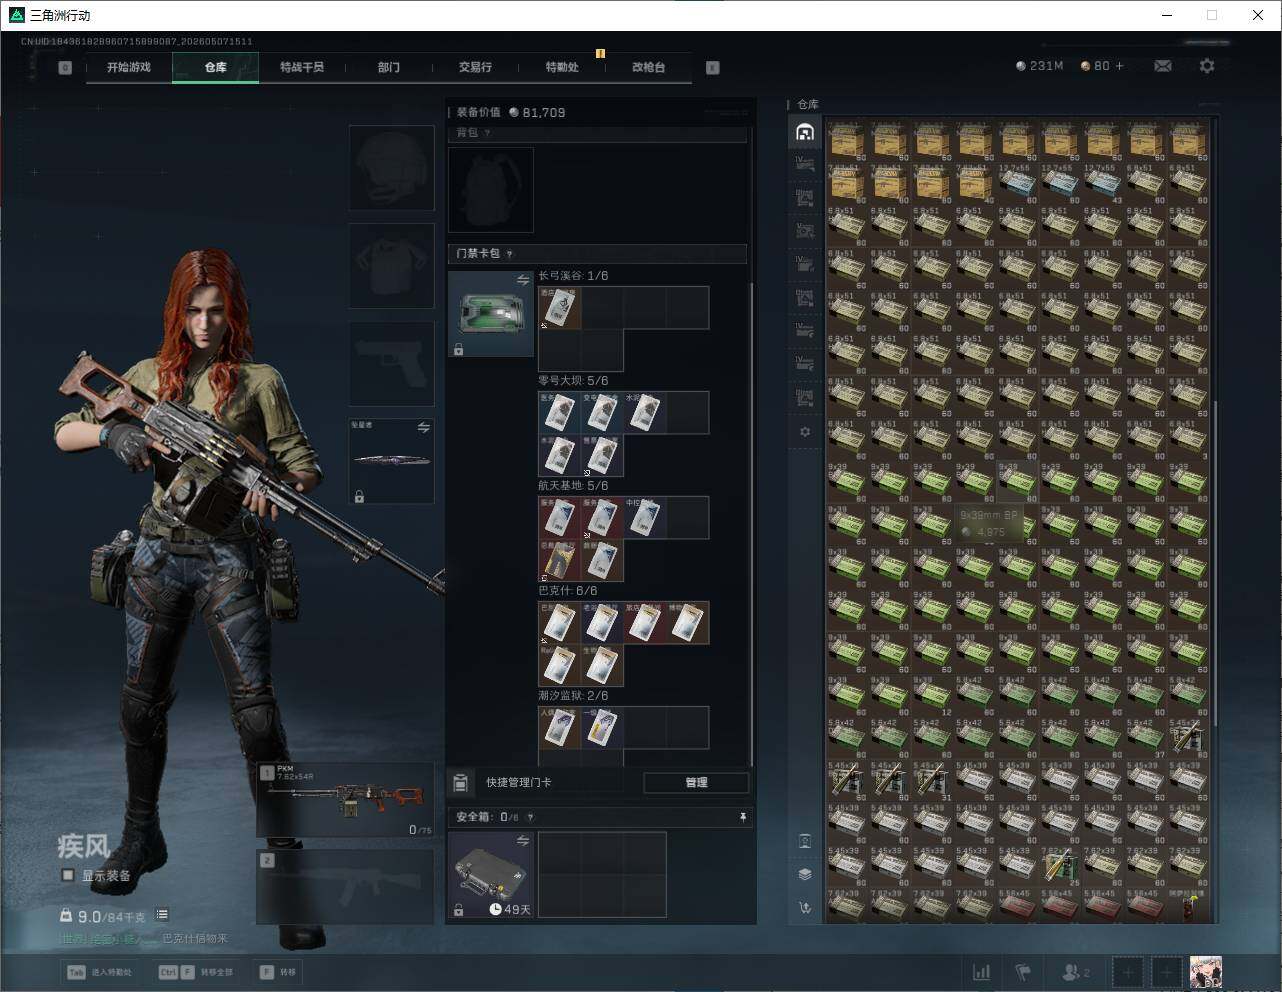Click the F 转移 shortcut button
Image resolution: width=1282 pixels, height=992 pixels.
[279, 972]
